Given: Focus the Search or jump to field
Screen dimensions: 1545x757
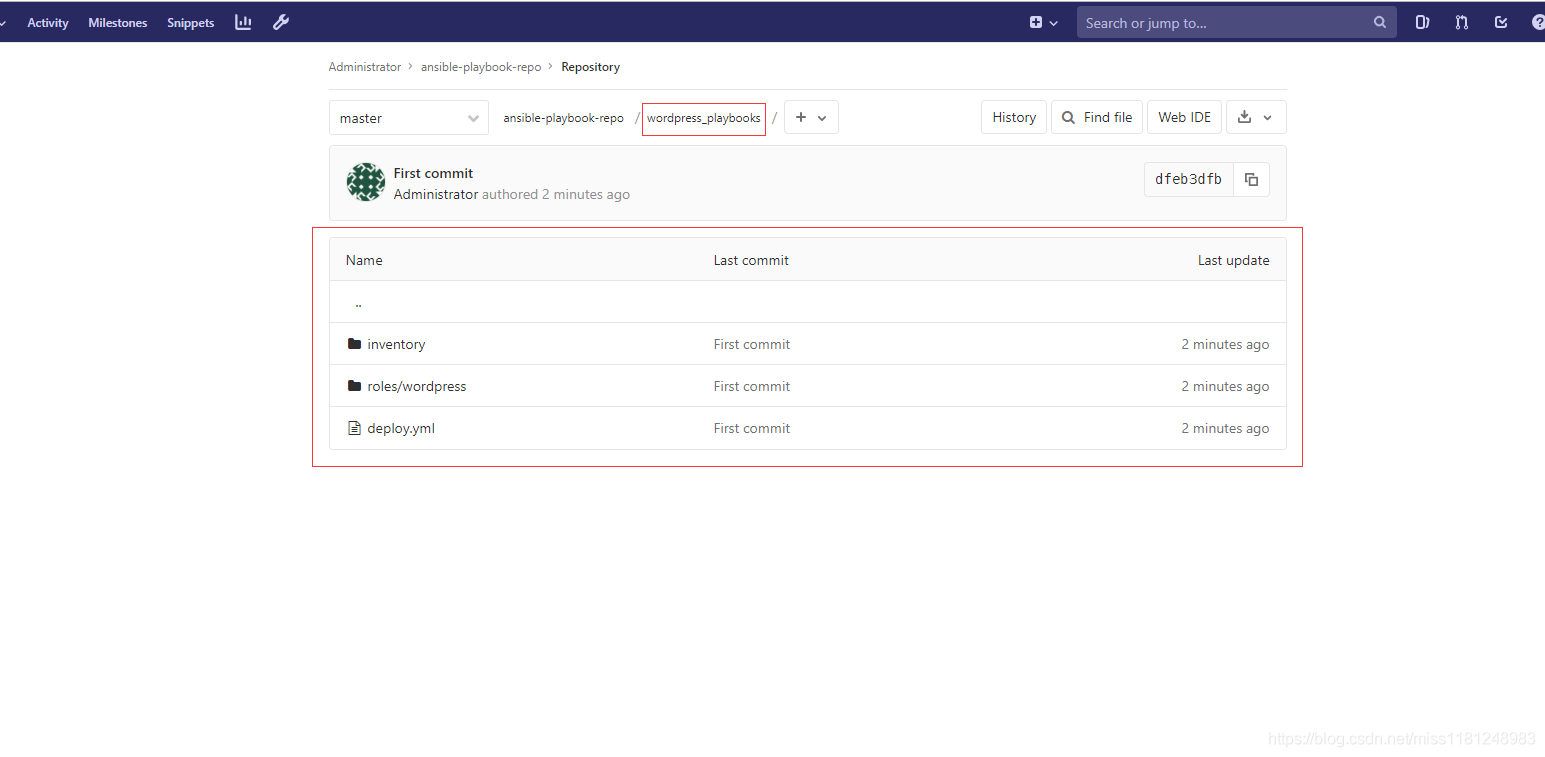Looking at the screenshot, I should point(1236,22).
